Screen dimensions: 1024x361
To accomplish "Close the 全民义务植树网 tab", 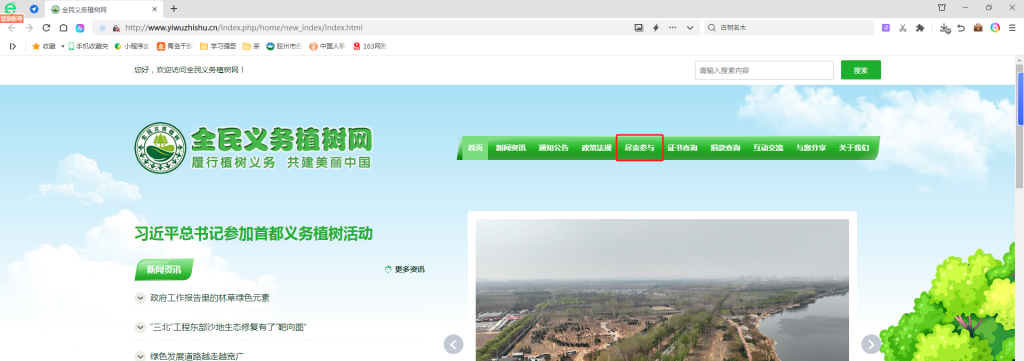I will point(155,9).
